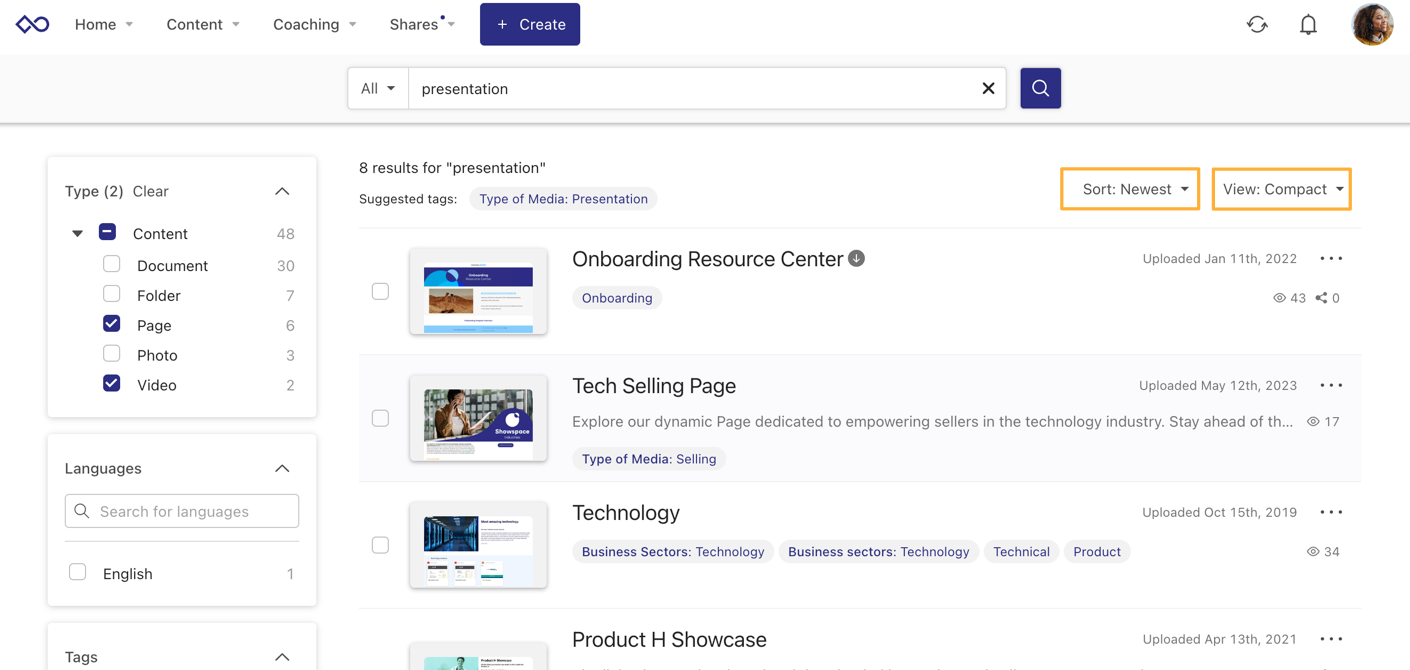This screenshot has height=670, width=1410.
Task: Open more options for Product H Showcase
Action: coord(1331,639)
